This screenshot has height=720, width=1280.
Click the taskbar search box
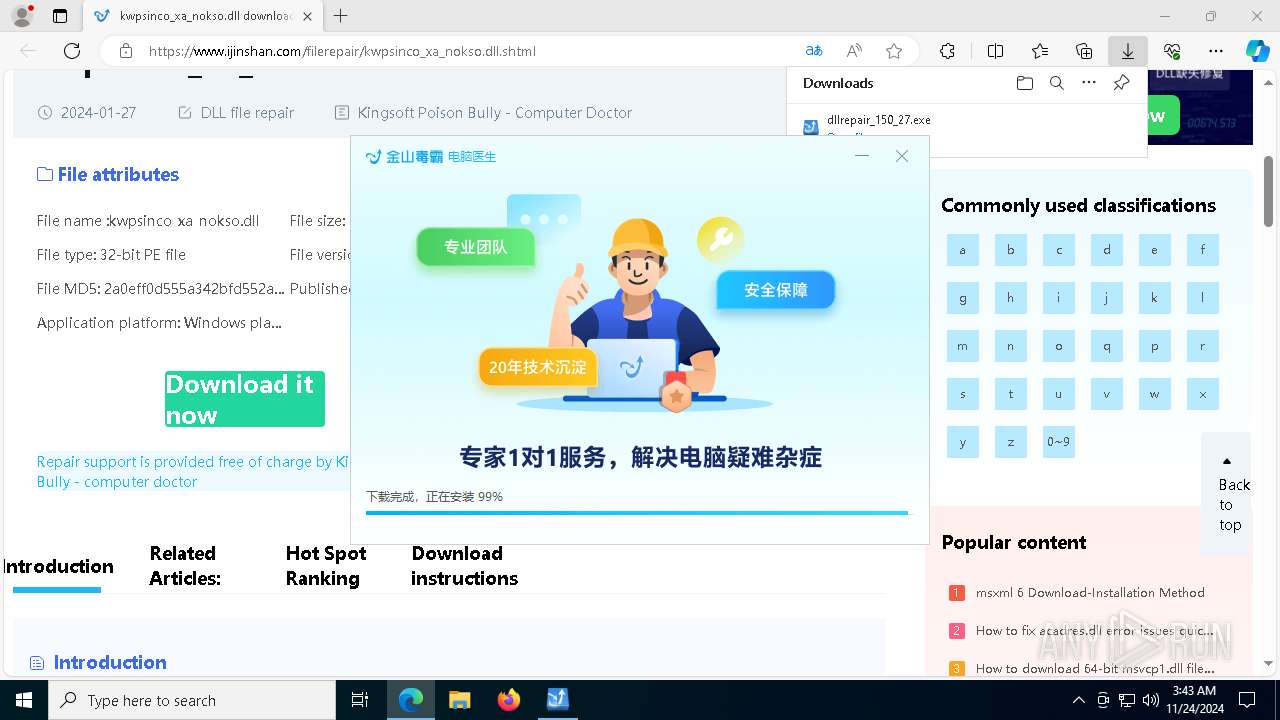coord(192,700)
